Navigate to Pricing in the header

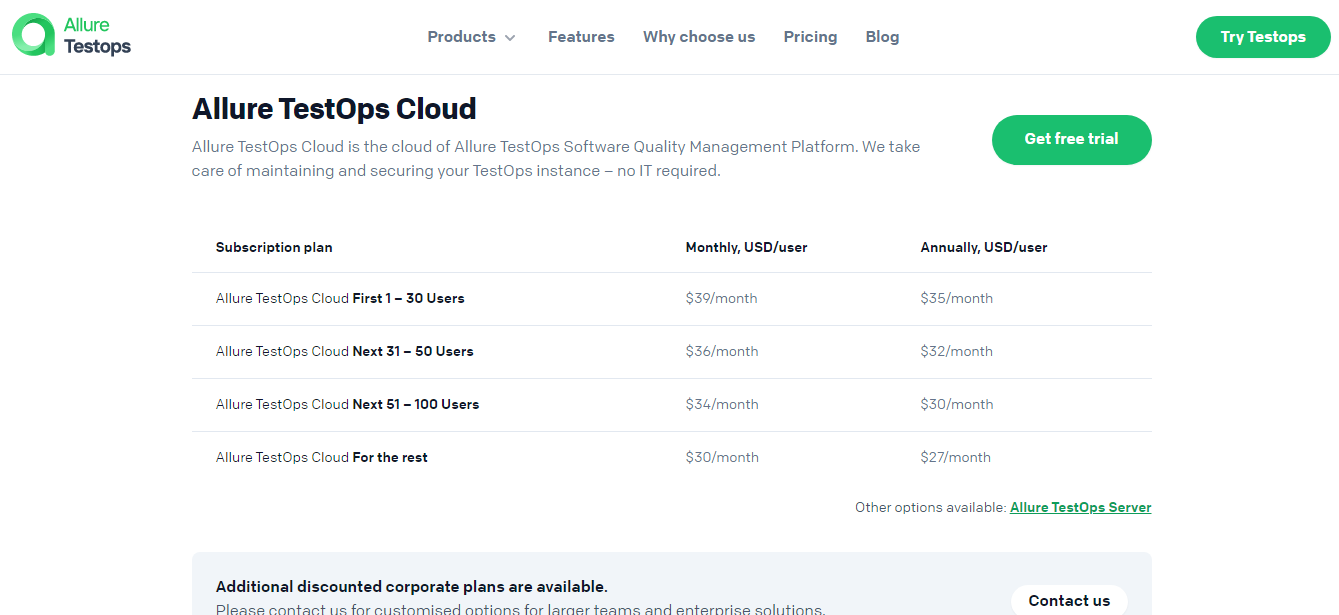pos(810,37)
